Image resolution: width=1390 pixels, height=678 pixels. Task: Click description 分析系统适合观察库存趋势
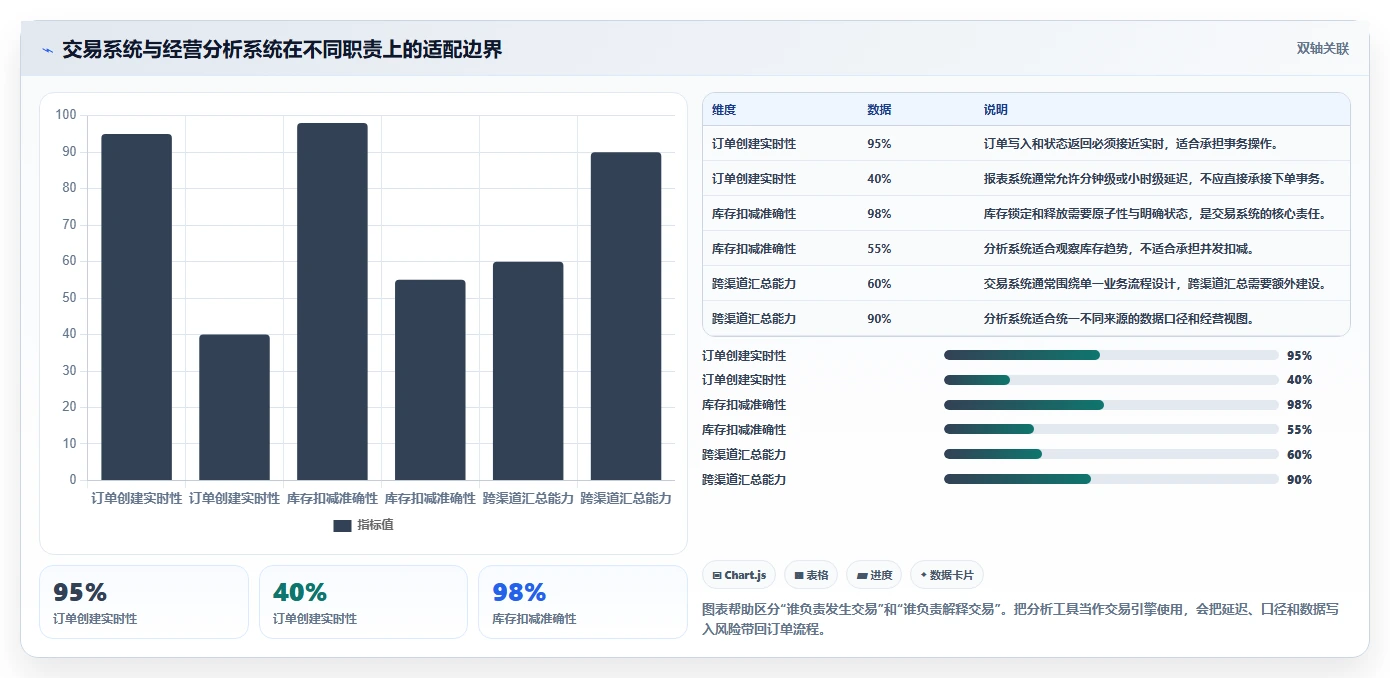coord(1119,249)
